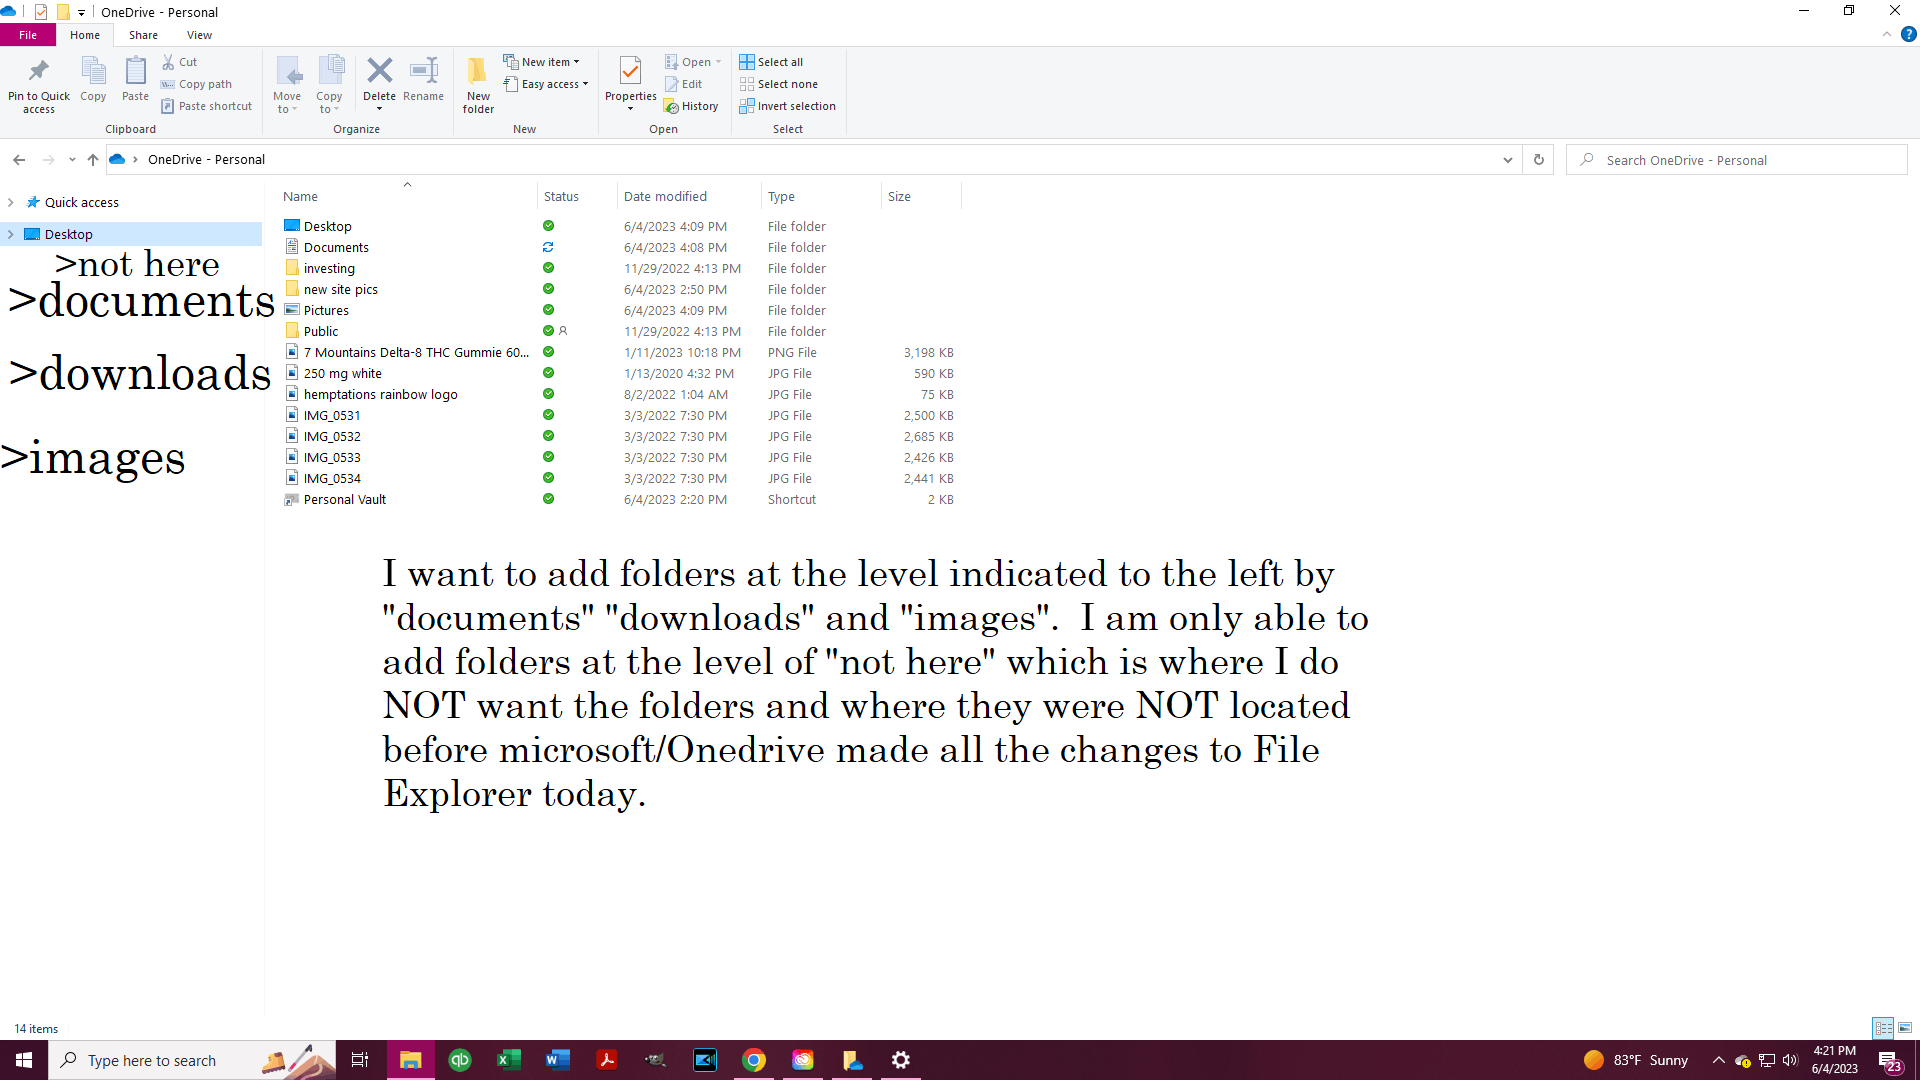
Task: Open address bar history dropdown
Action: tap(1508, 160)
